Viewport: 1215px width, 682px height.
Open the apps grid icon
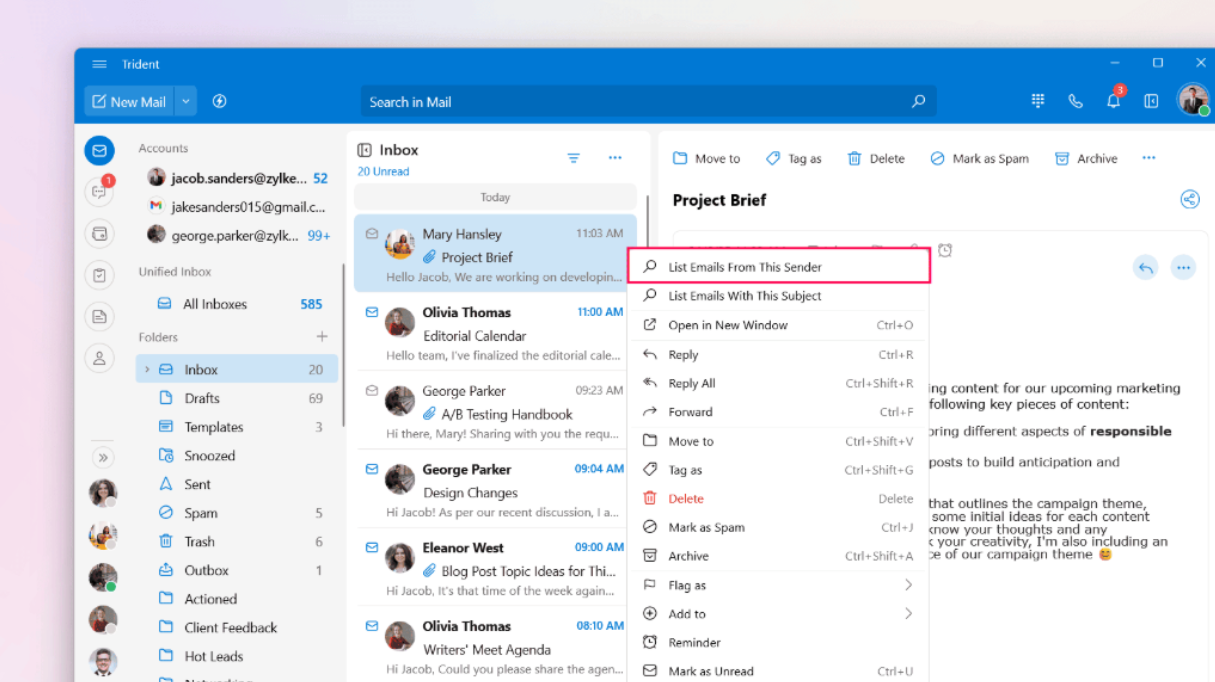1038,101
